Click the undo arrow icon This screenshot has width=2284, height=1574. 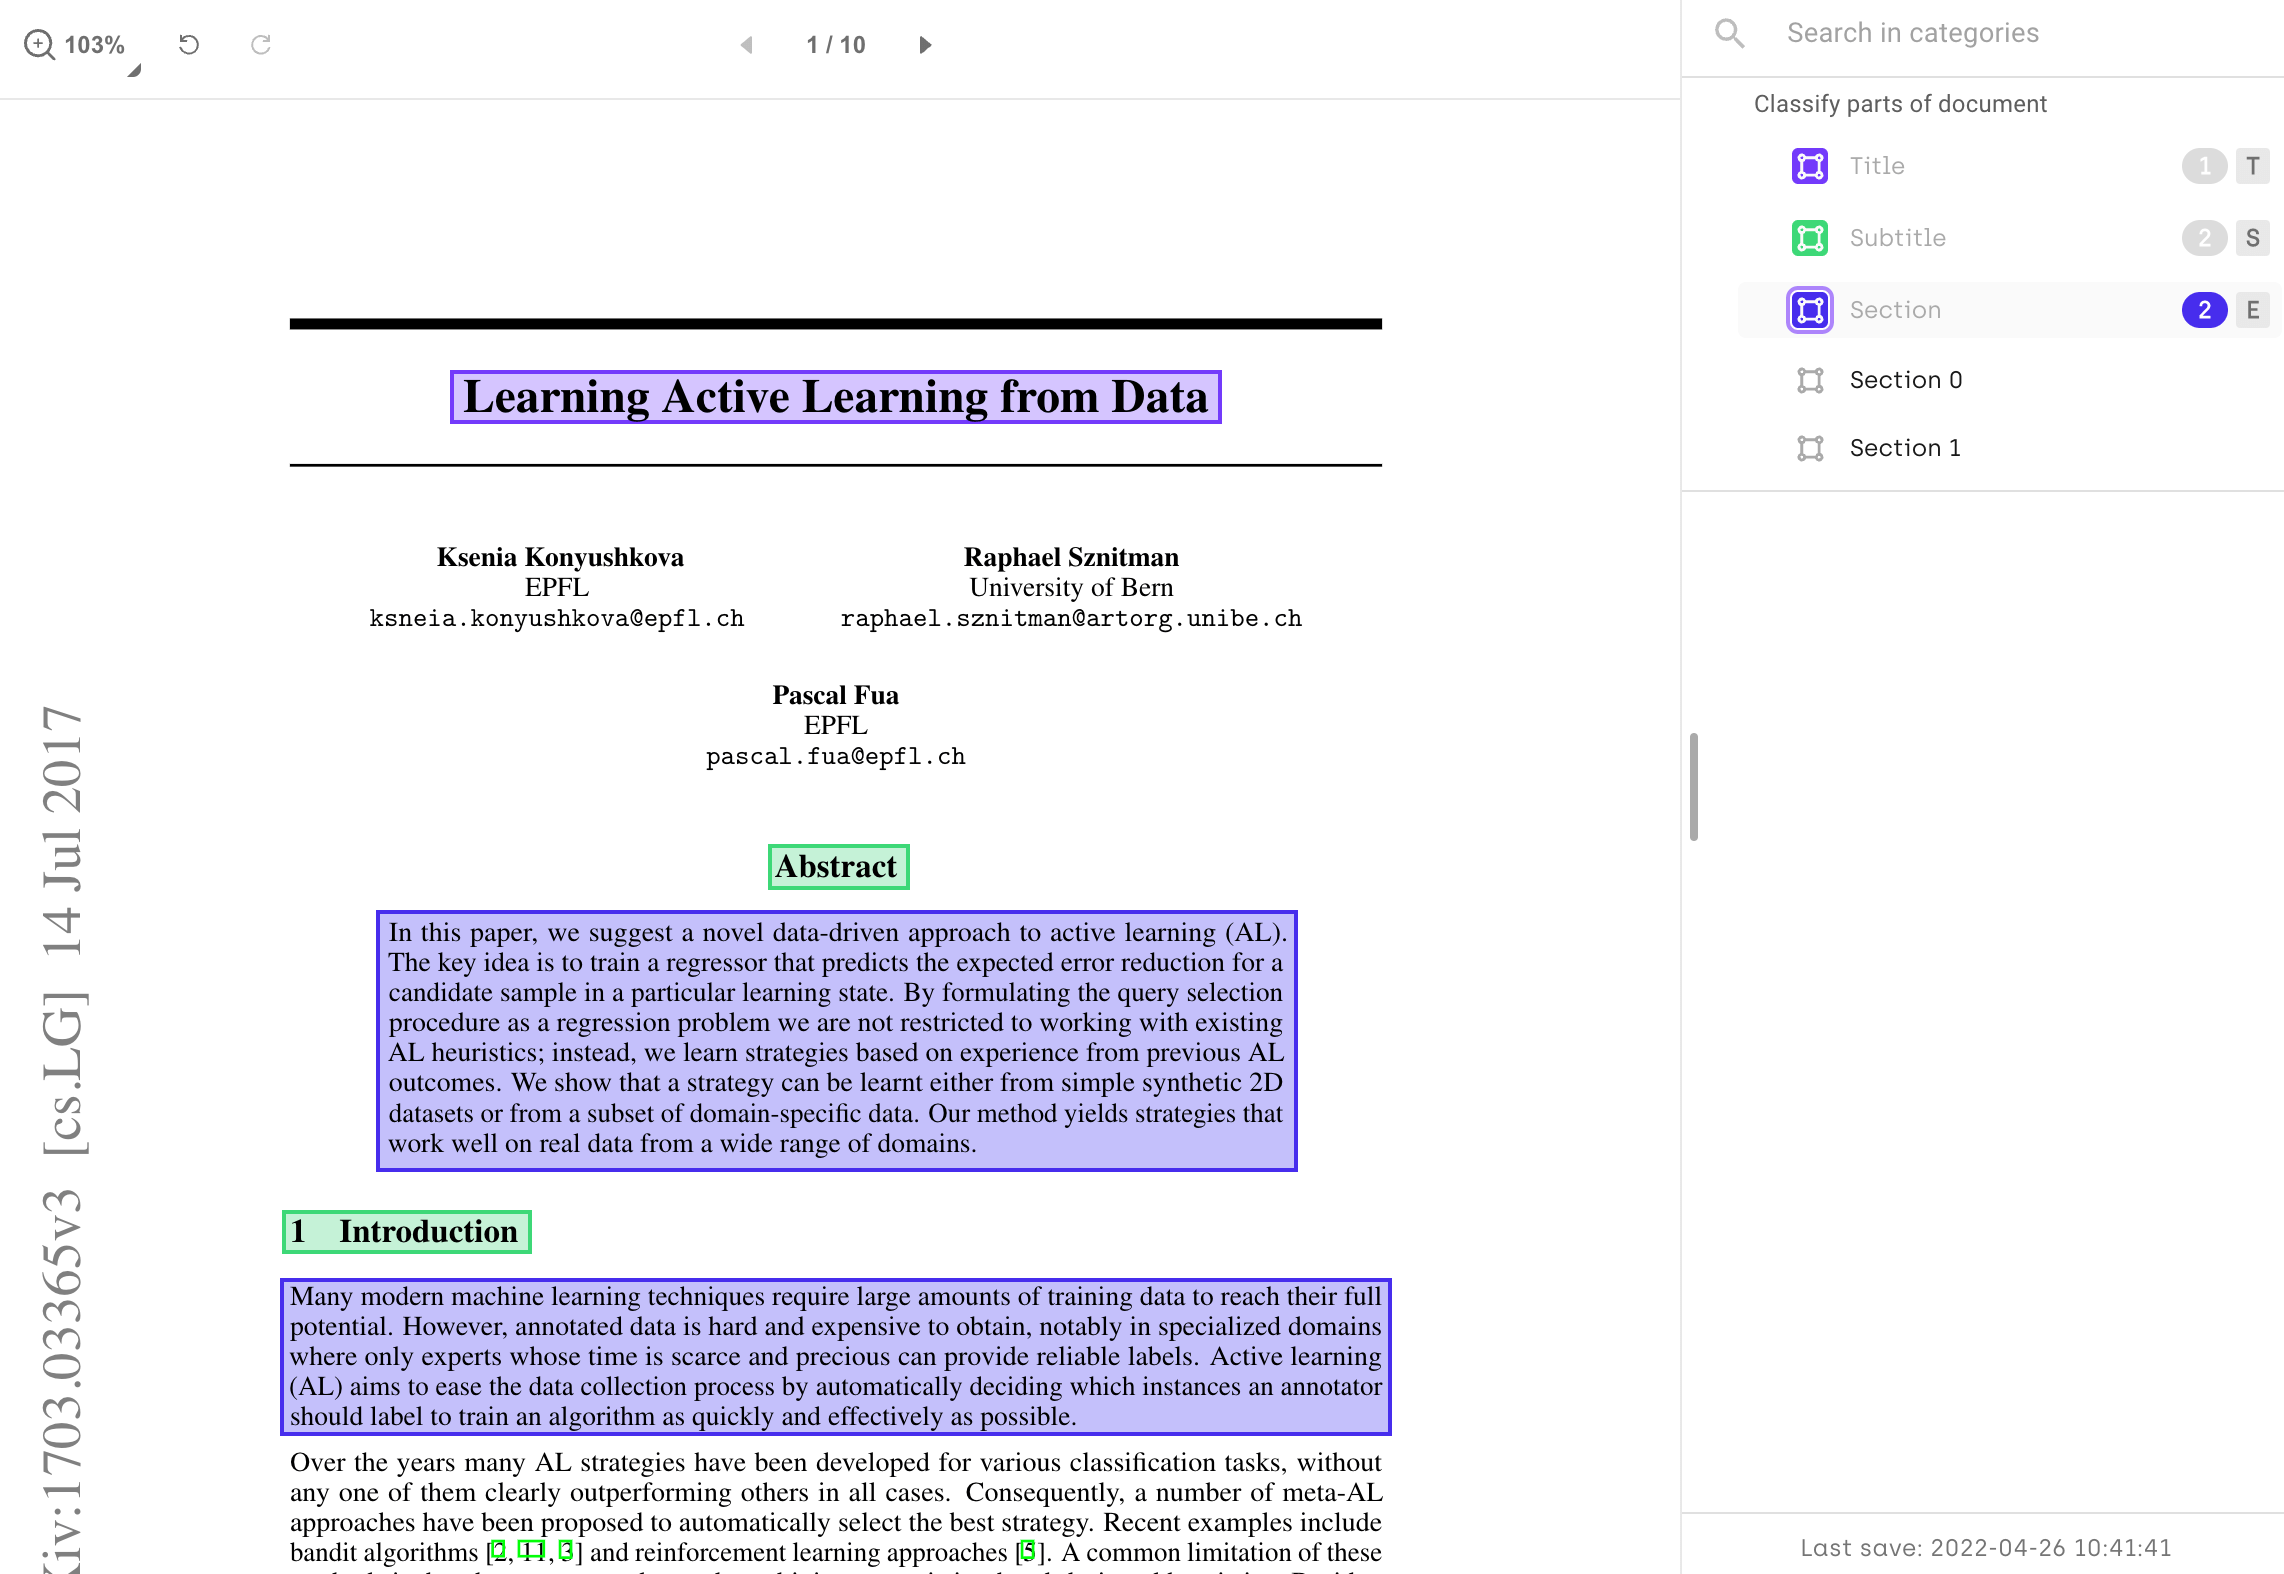click(x=189, y=45)
